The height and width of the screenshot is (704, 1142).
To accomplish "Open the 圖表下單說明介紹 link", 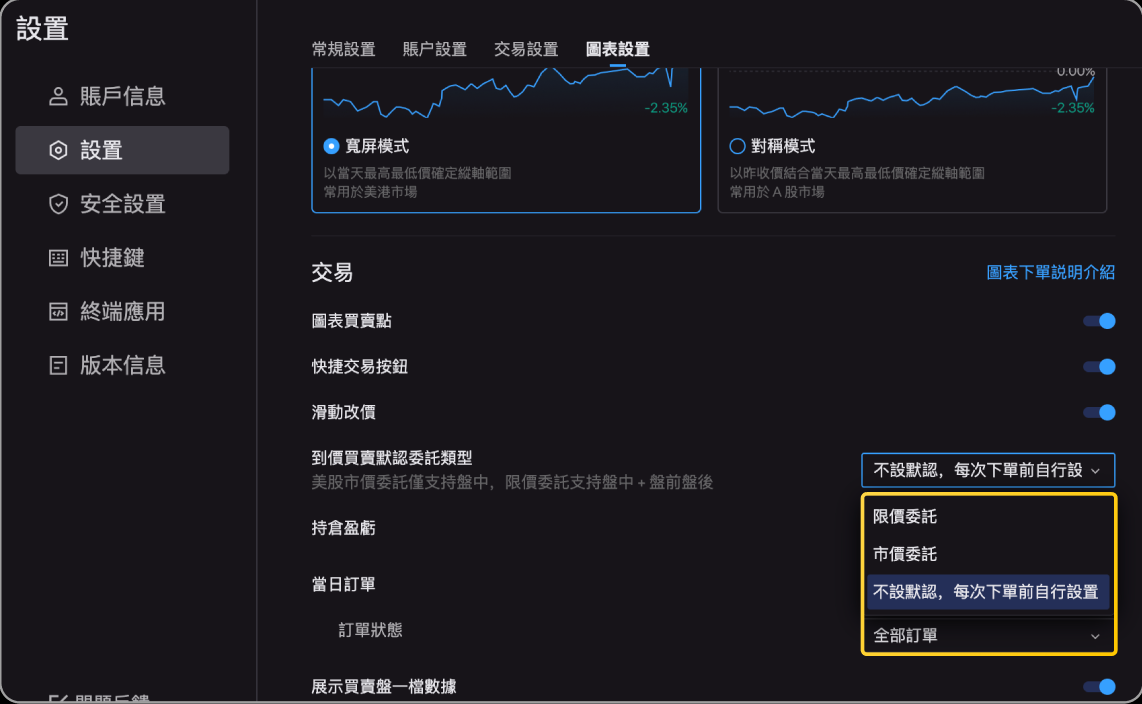I will [x=1050, y=272].
